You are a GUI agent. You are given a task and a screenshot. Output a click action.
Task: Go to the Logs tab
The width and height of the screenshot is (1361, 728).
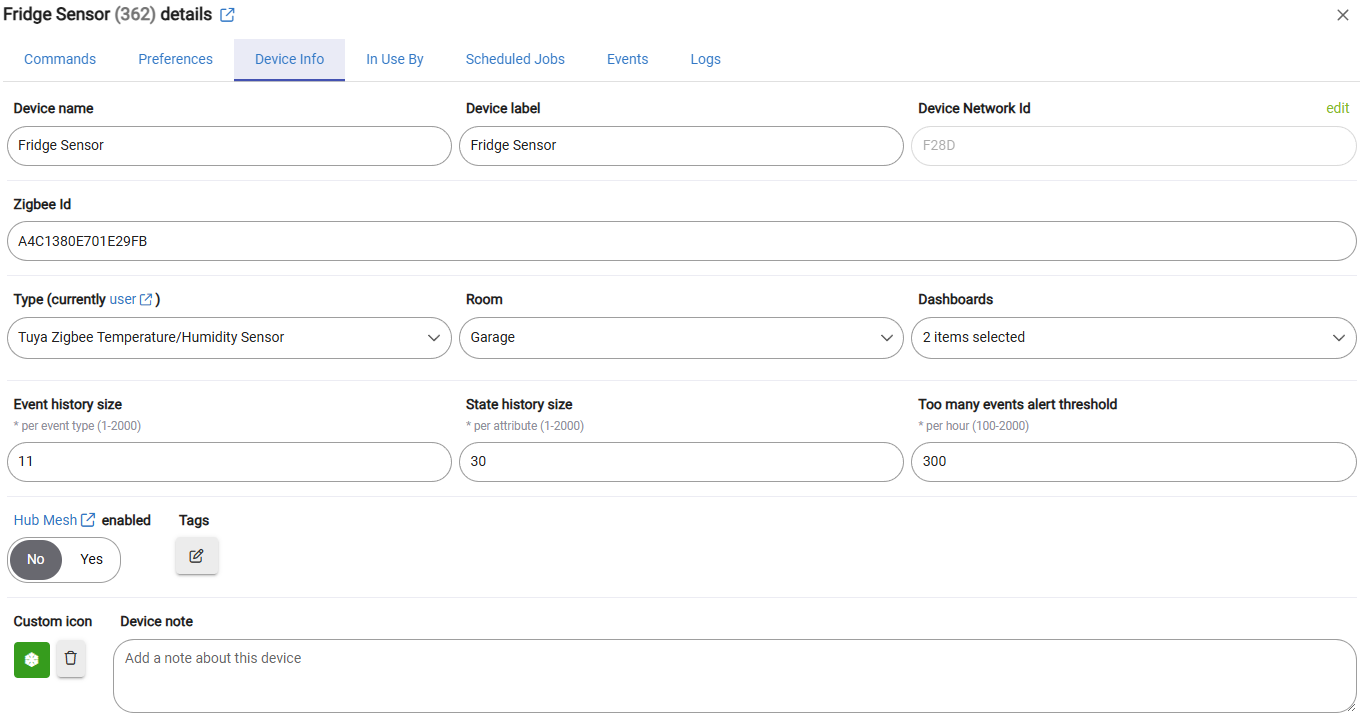[705, 60]
